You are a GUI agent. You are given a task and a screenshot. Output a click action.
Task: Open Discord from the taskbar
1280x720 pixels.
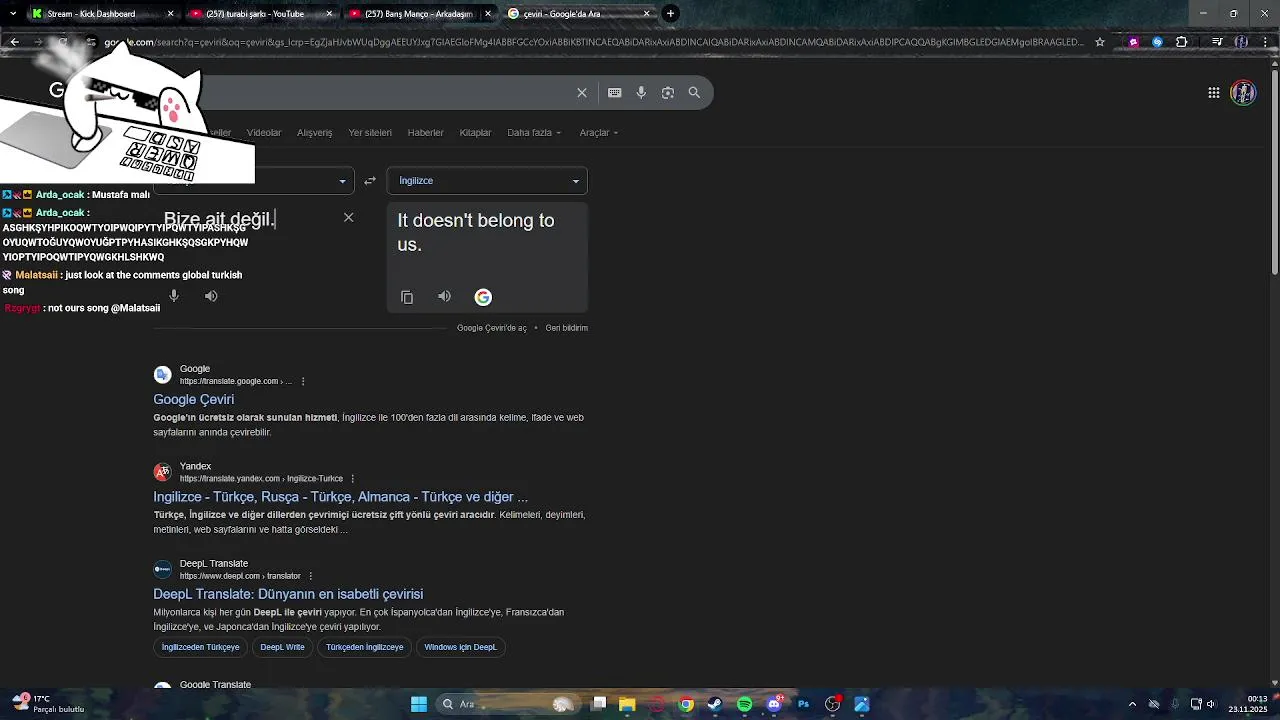coord(774,704)
